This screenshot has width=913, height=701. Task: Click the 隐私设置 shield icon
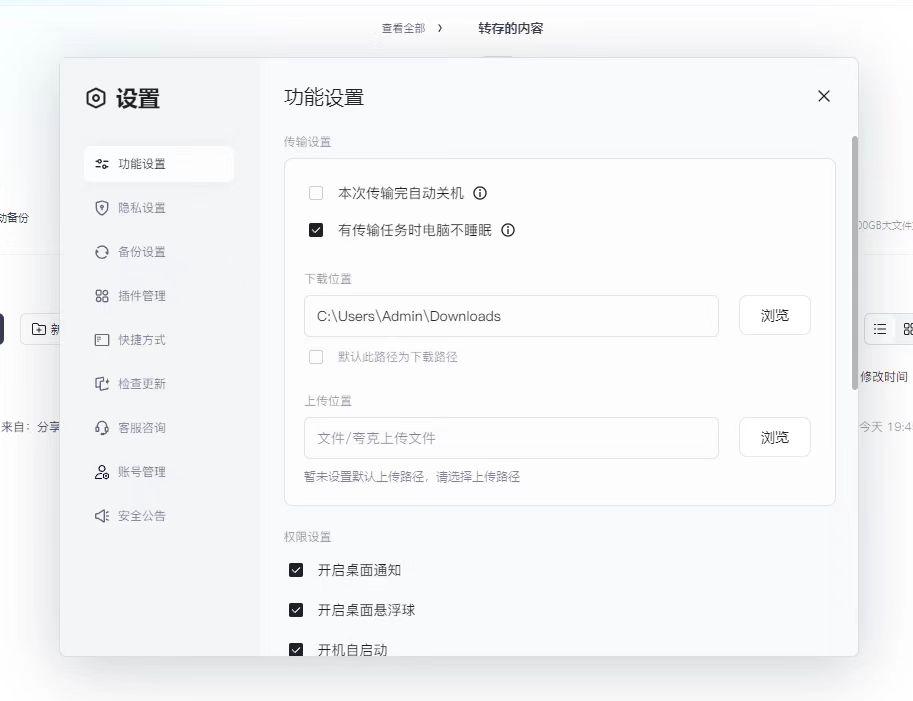(101, 208)
